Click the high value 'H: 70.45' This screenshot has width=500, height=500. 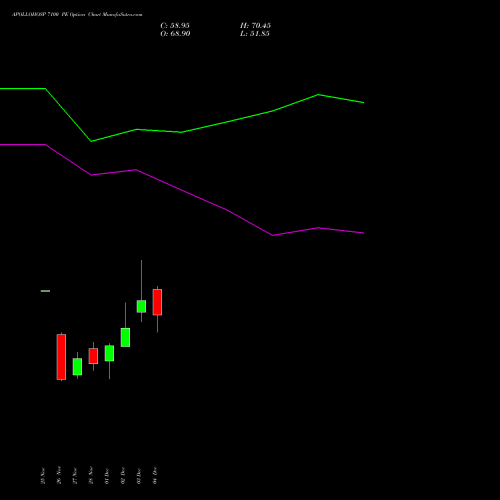(x=255, y=26)
